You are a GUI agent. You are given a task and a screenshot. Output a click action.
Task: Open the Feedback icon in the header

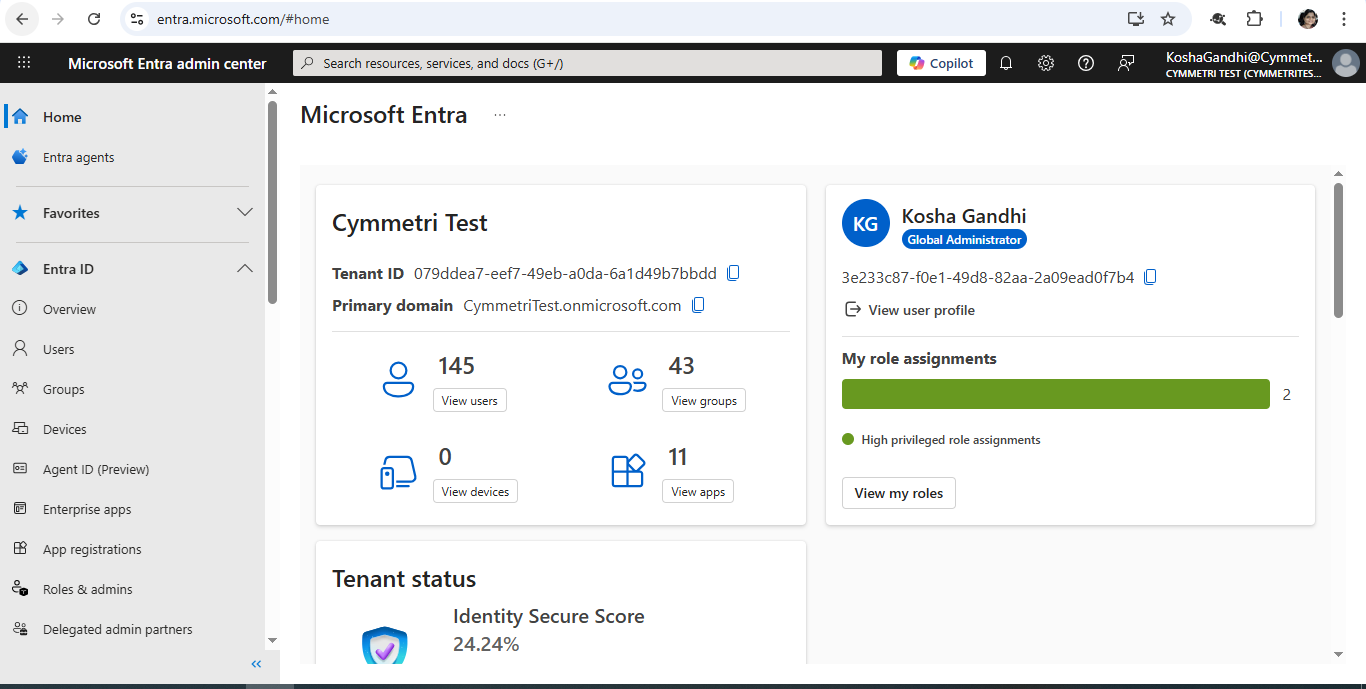point(1126,63)
